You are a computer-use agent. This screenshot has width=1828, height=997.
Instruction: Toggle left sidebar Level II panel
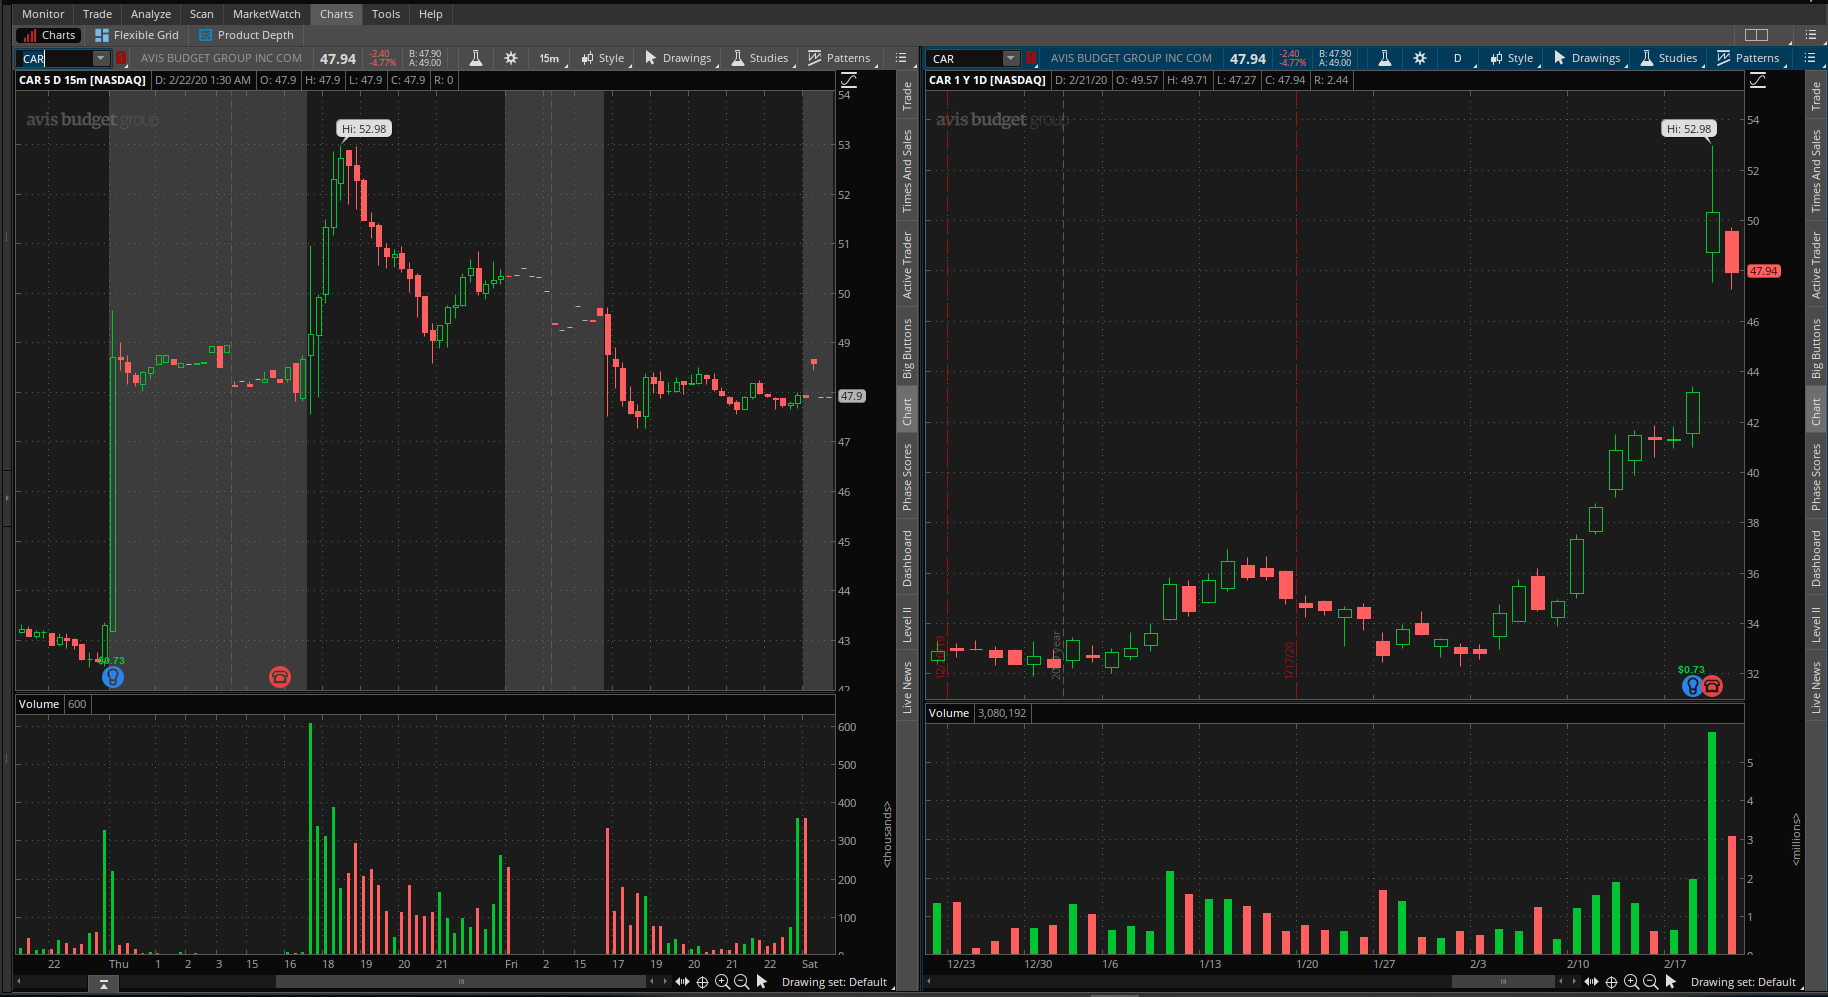[907, 624]
